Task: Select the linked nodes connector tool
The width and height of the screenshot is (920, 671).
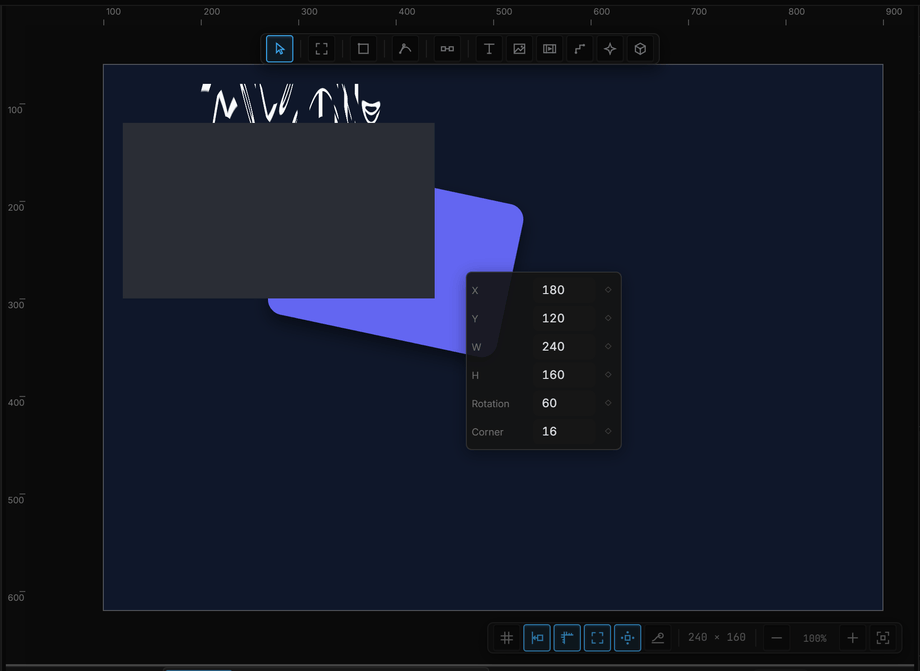Action: pyautogui.click(x=447, y=49)
